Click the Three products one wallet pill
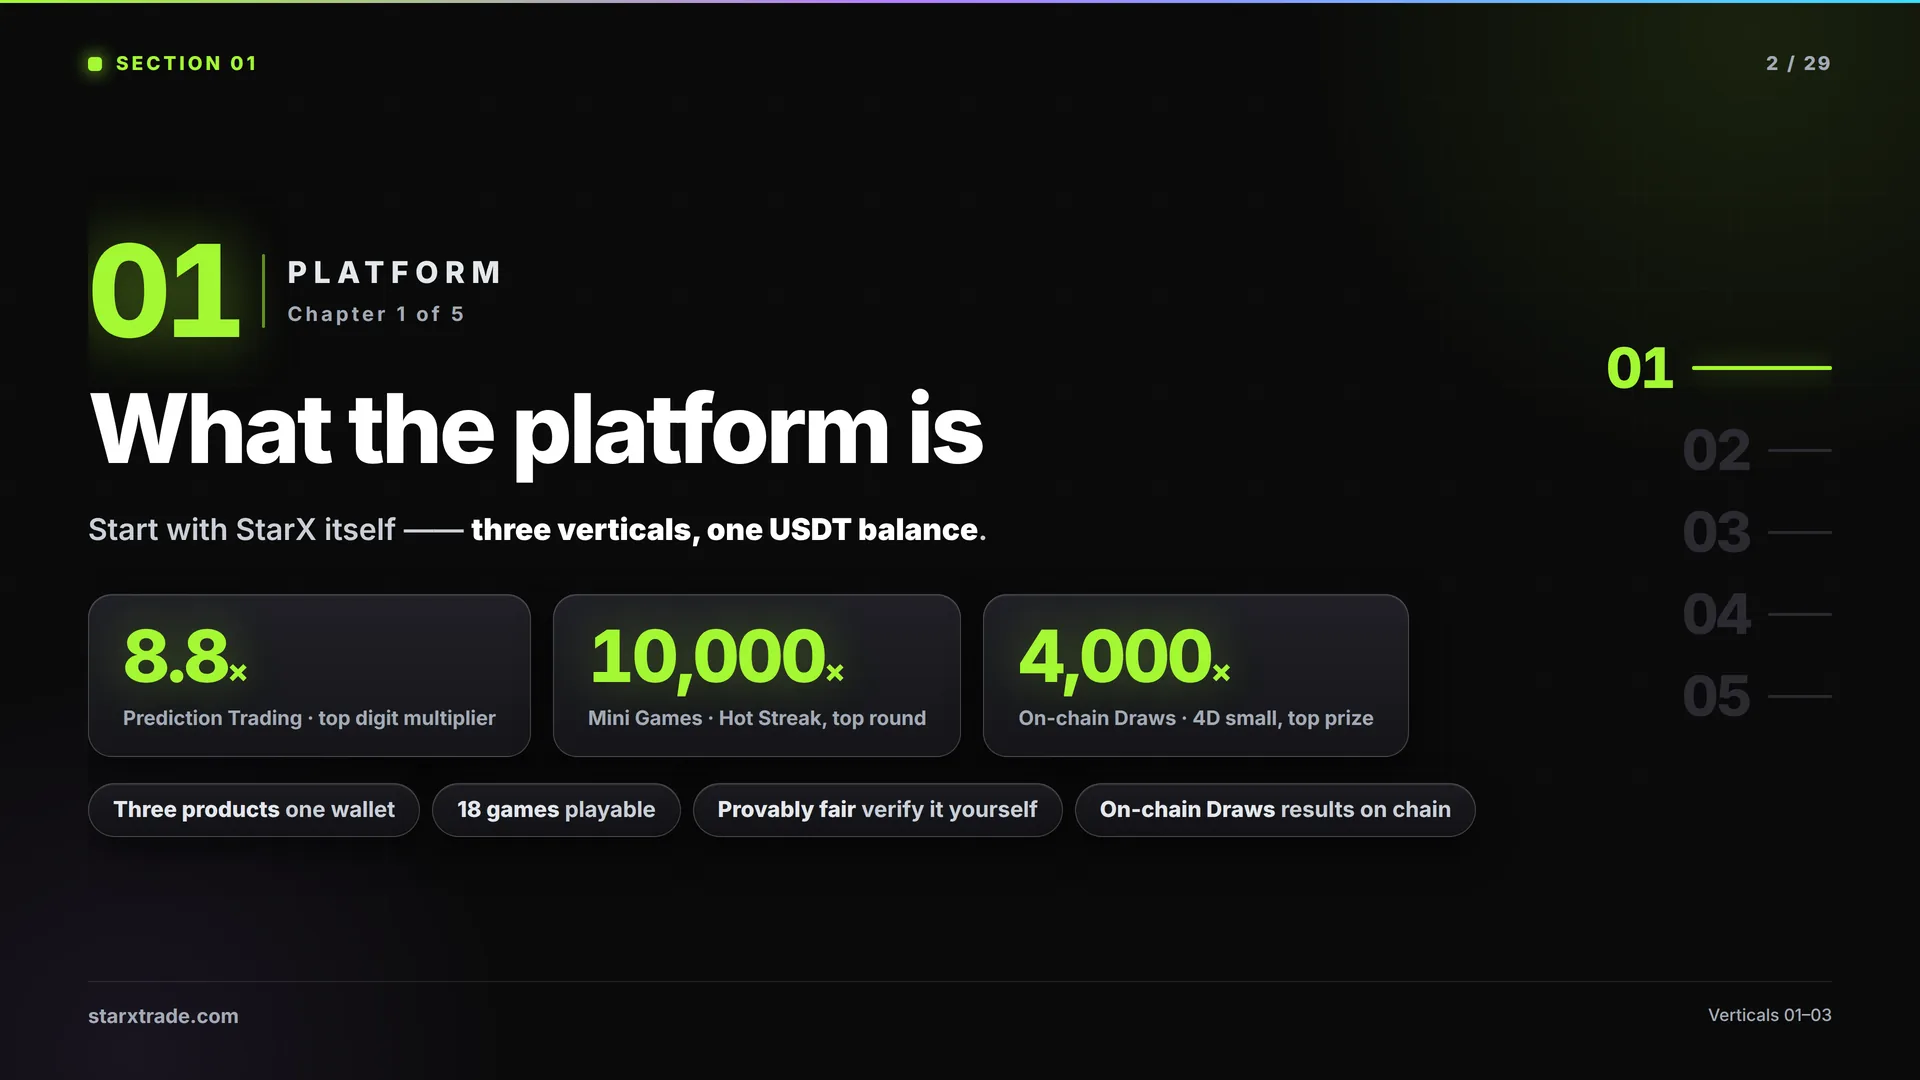The image size is (1920, 1080). [254, 810]
